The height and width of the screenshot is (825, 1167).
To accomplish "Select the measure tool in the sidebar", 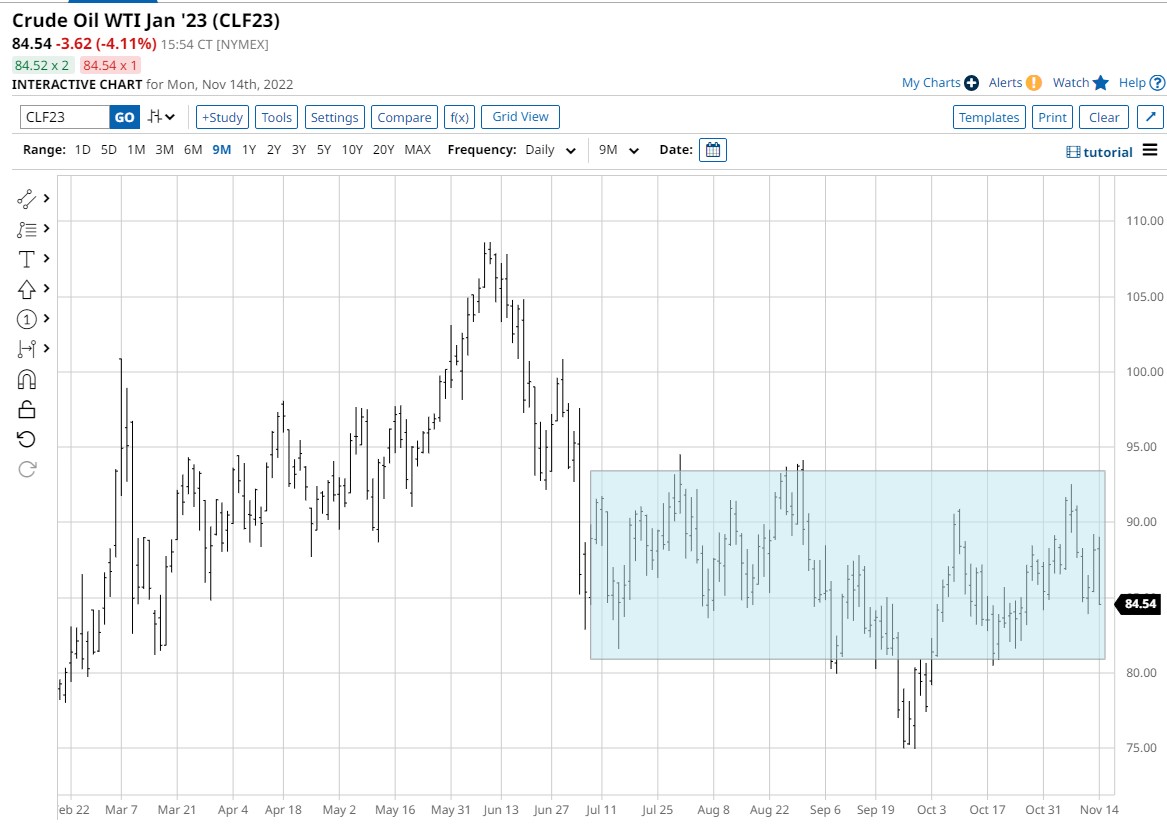I will pos(27,348).
